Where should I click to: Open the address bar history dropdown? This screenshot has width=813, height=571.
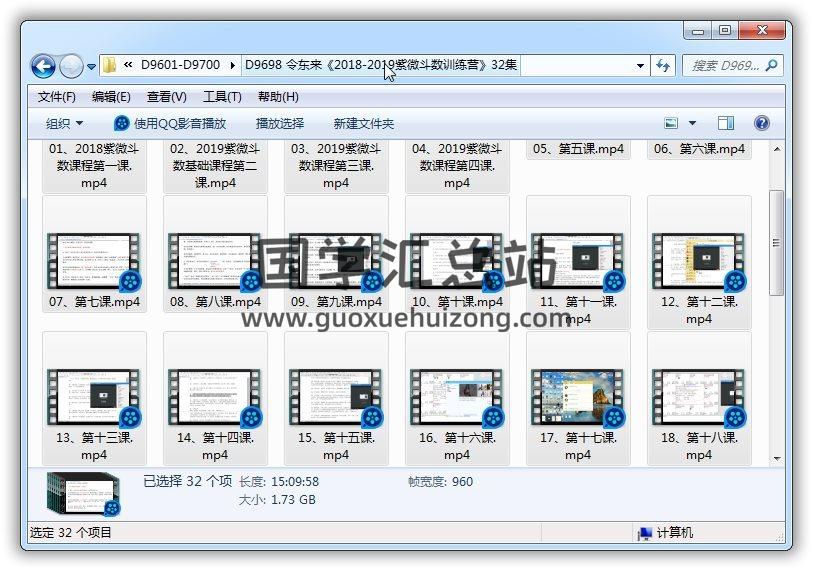(x=640, y=65)
